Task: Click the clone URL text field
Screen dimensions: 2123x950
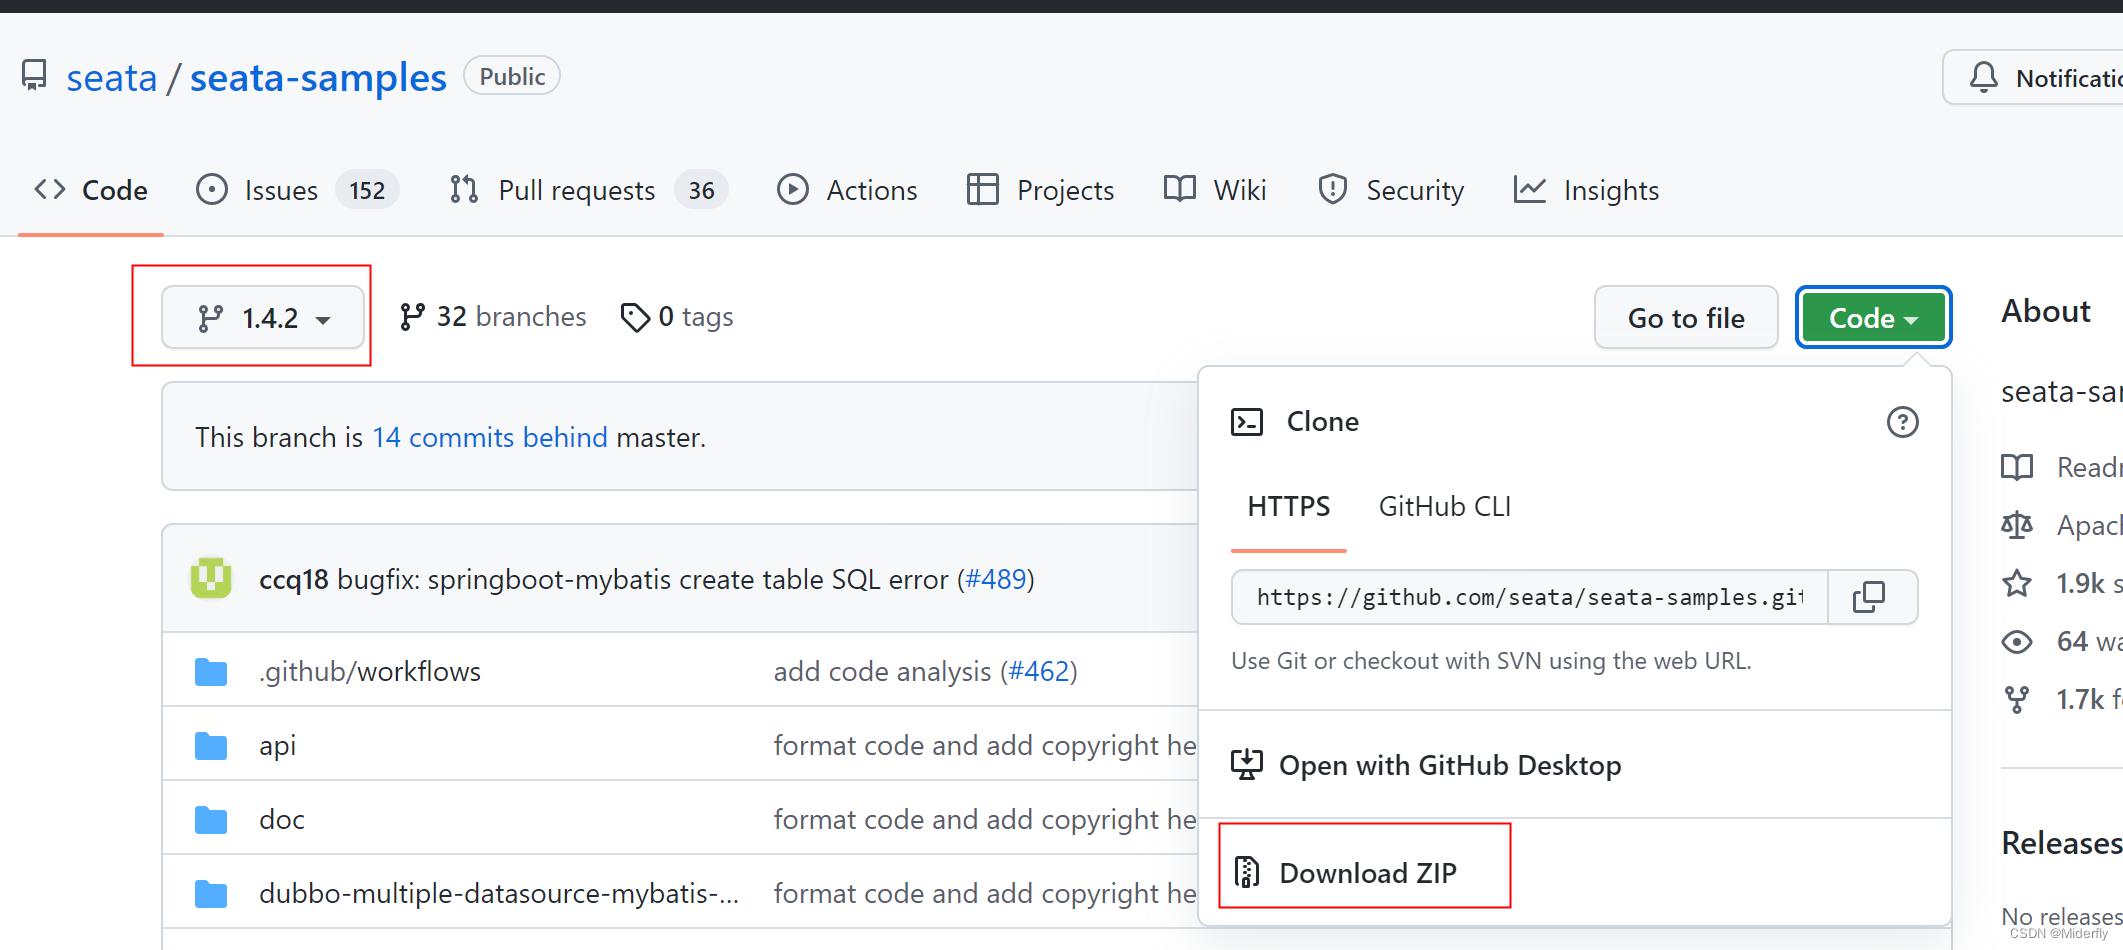Action: point(1530,597)
